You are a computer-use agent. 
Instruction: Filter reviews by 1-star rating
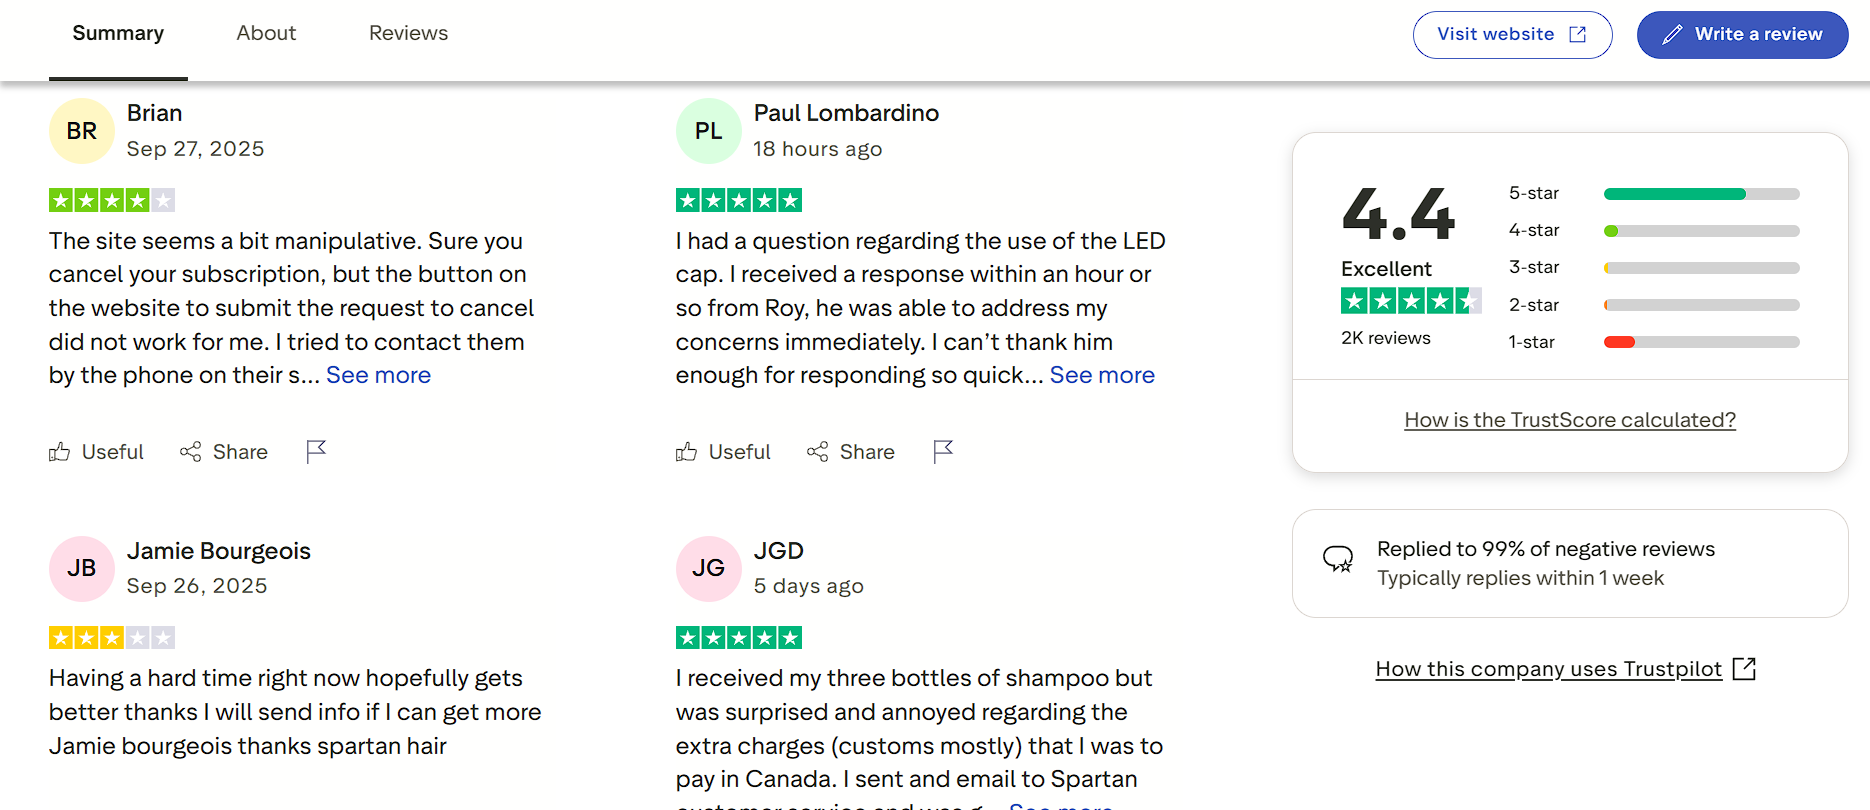tap(1700, 342)
